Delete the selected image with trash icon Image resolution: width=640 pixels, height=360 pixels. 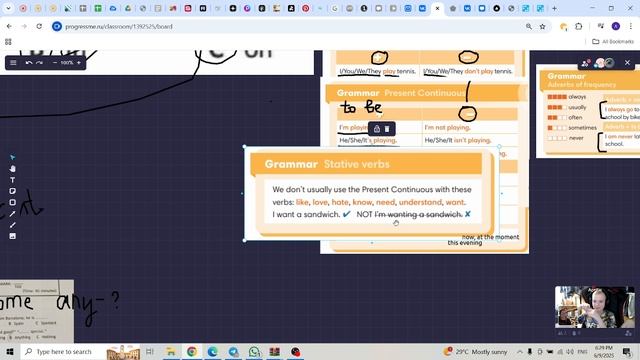(387, 129)
